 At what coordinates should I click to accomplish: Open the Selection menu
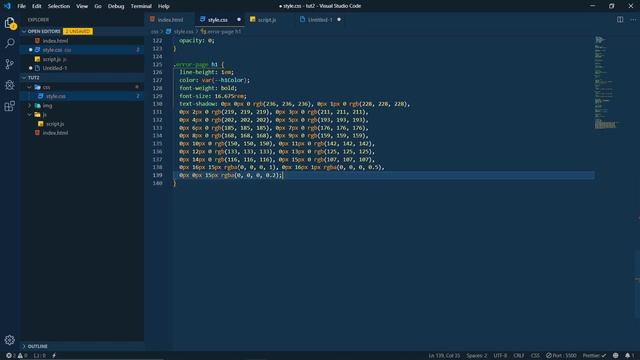(59, 6)
